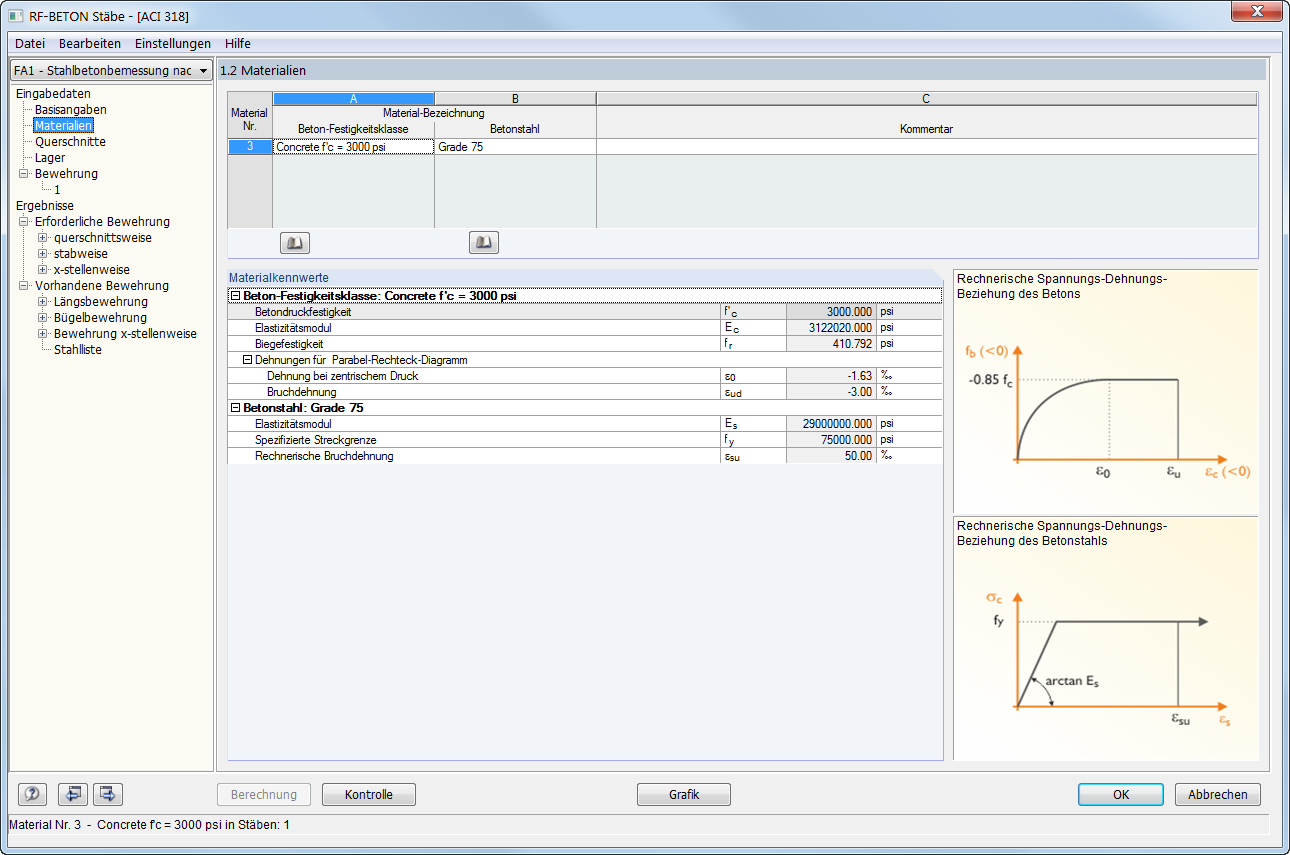Image resolution: width=1290 pixels, height=855 pixels.
Task: Select Lager in the tree
Action: [50, 158]
